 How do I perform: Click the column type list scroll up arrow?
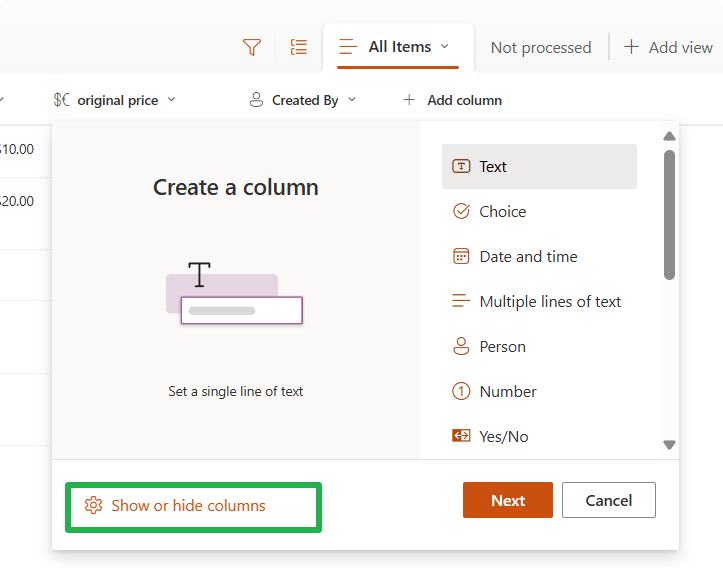(670, 136)
